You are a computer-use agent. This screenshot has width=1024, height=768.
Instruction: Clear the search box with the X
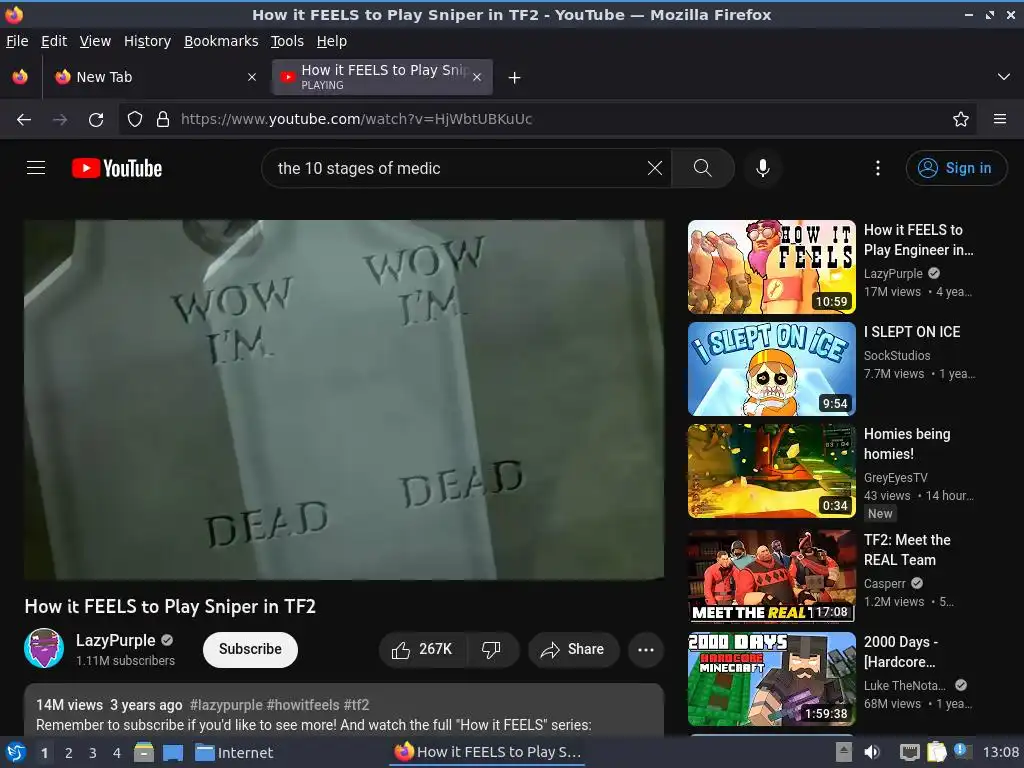pyautogui.click(x=654, y=168)
